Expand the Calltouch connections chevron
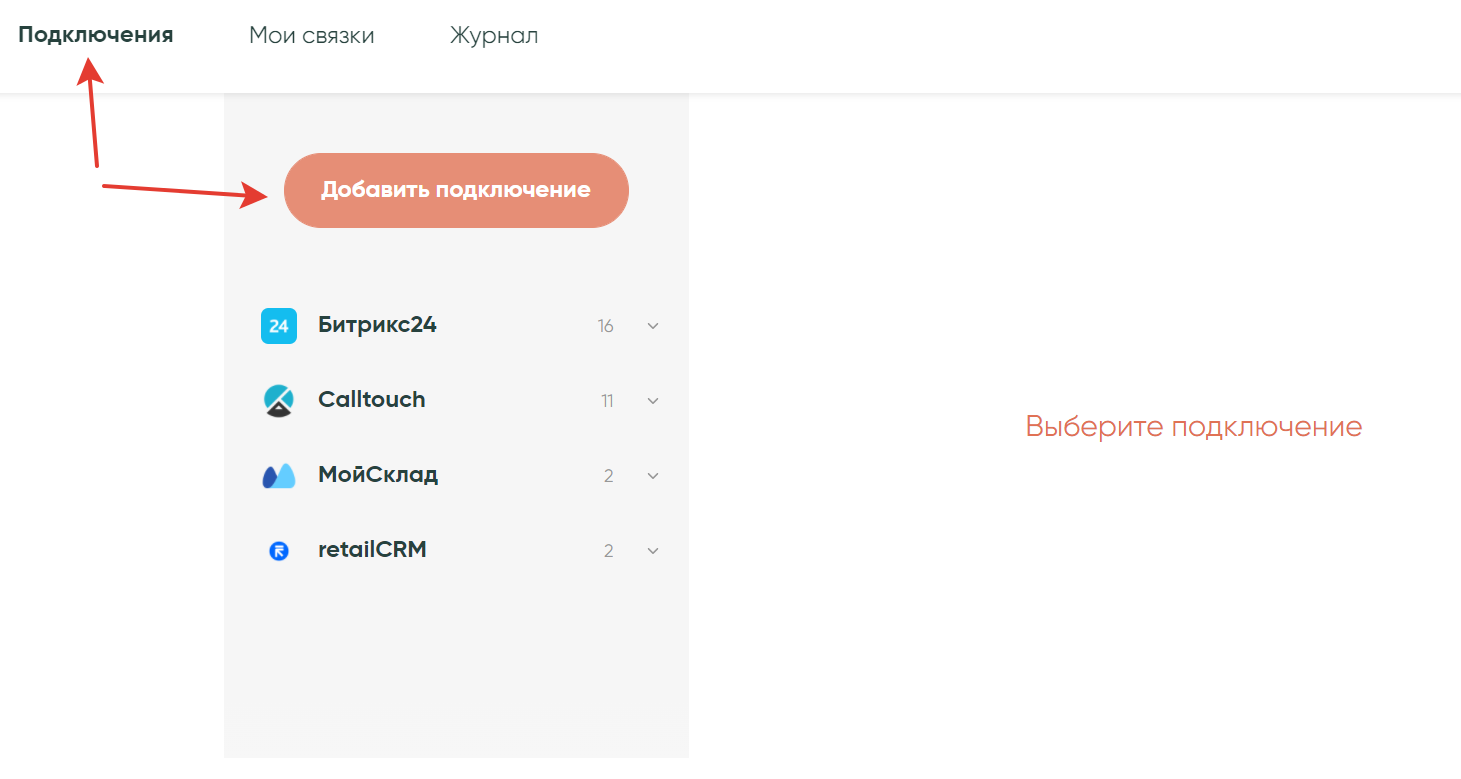The width and height of the screenshot is (1461, 779). click(653, 401)
